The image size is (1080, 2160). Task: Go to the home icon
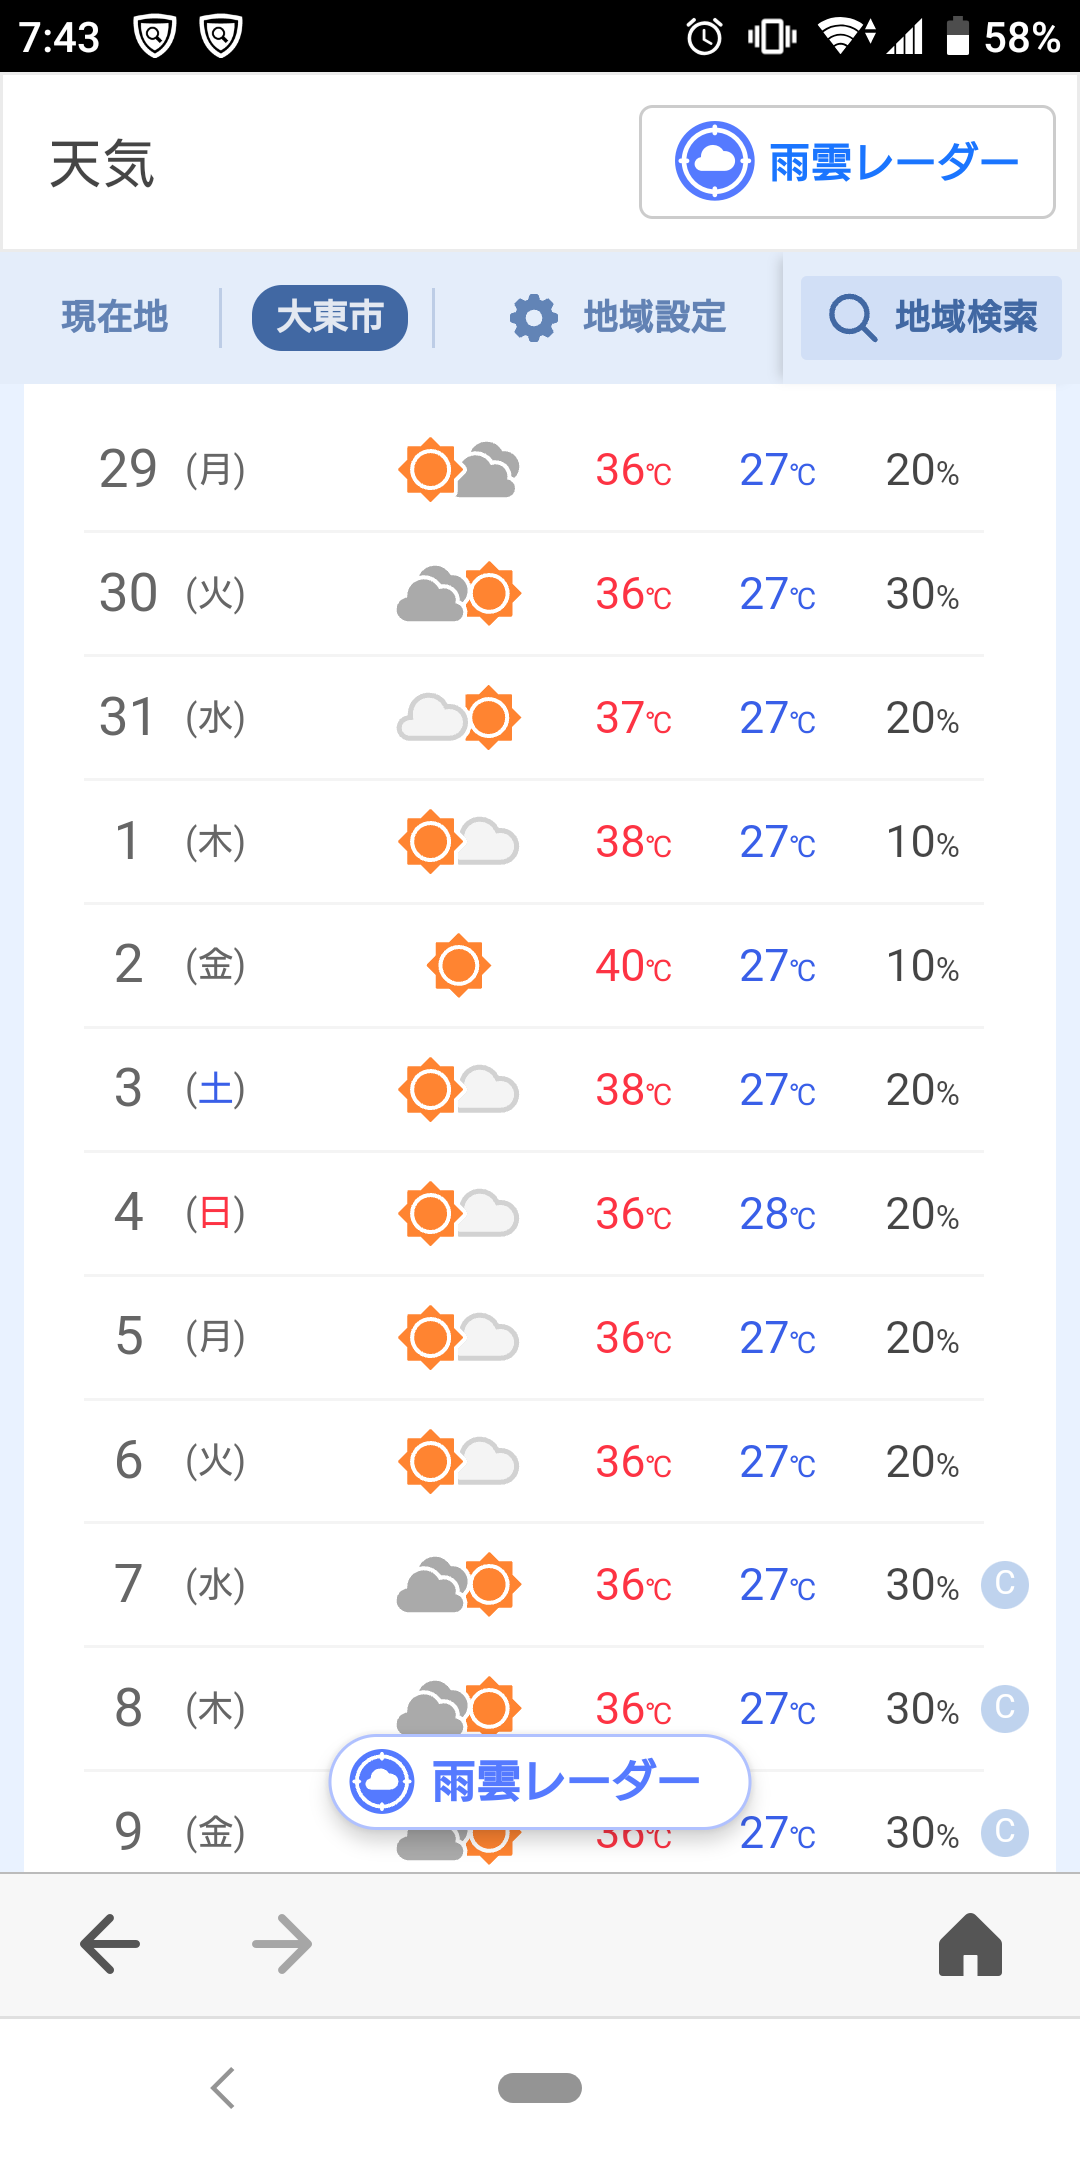pos(970,1944)
